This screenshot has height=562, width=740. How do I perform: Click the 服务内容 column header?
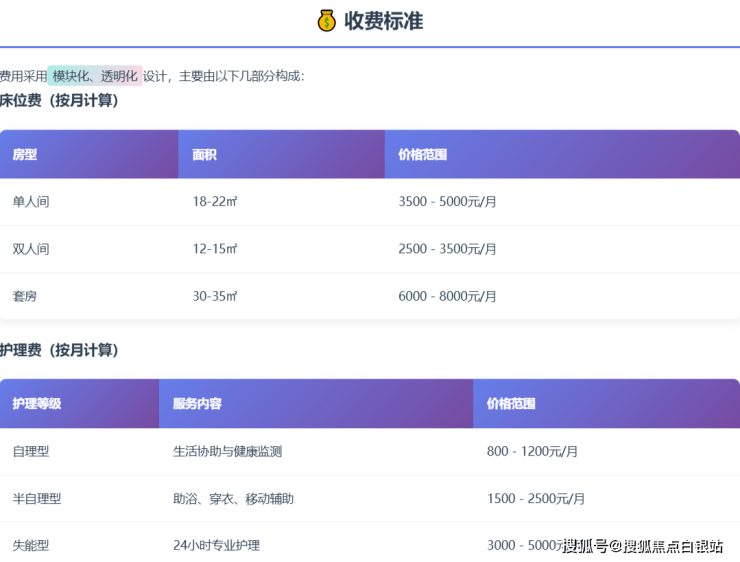[197, 404]
